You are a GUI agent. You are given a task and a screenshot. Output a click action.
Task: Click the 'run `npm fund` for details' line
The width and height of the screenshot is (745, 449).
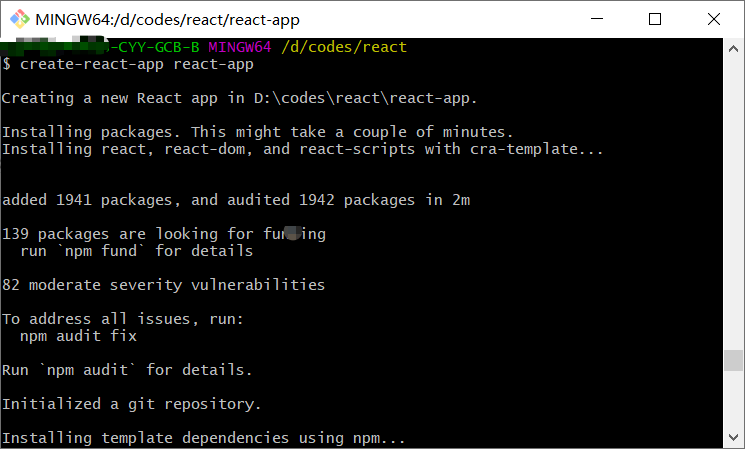click(137, 250)
